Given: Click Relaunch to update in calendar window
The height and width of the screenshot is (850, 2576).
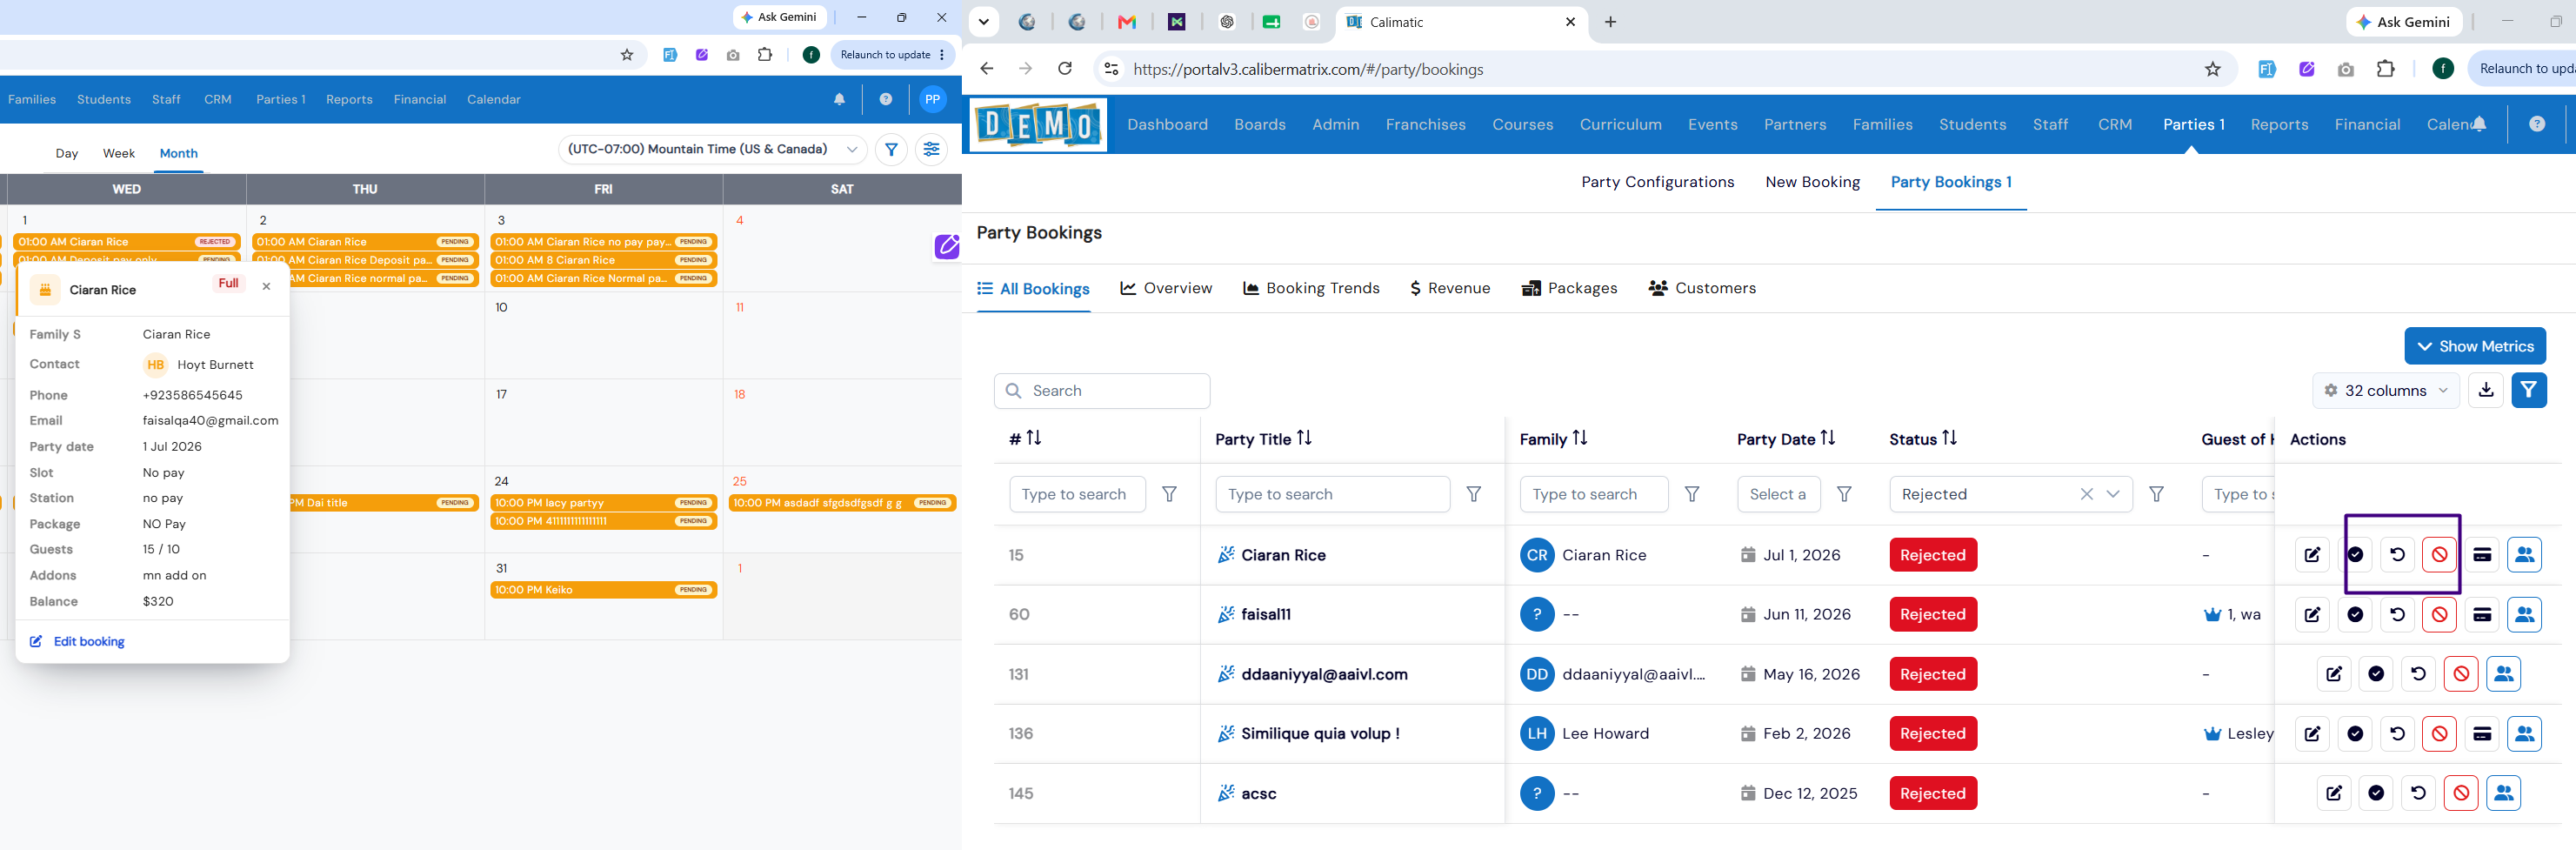Looking at the screenshot, I should click(891, 55).
